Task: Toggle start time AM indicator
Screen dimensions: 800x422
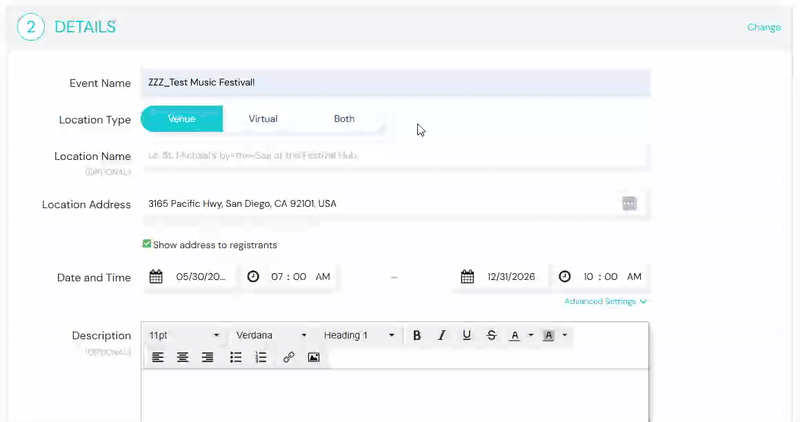Action: [322, 277]
